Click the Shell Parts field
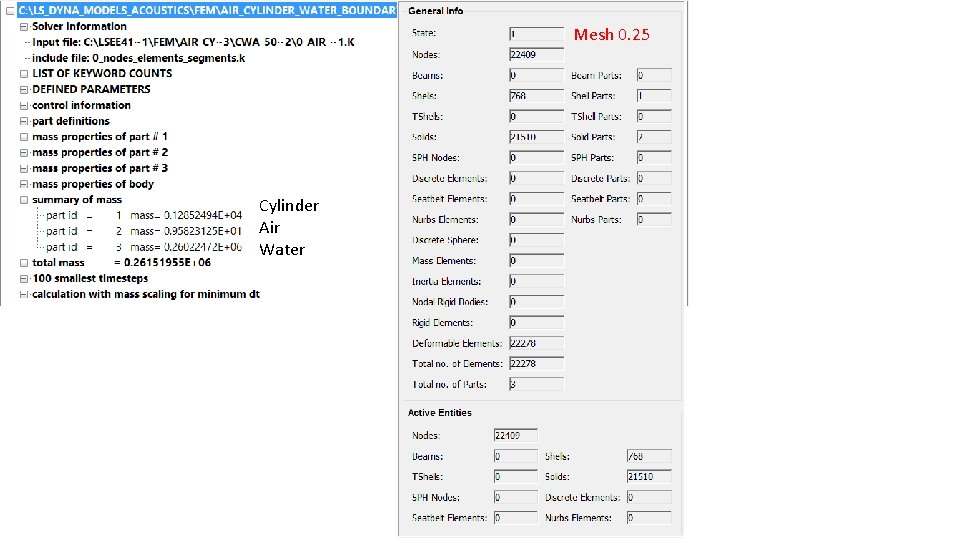960x540 pixels. (x=654, y=96)
